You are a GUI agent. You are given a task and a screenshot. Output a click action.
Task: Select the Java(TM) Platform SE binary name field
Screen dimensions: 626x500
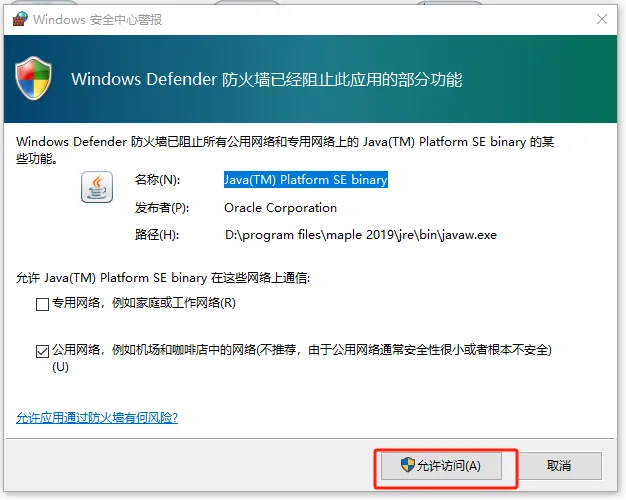[x=306, y=180]
